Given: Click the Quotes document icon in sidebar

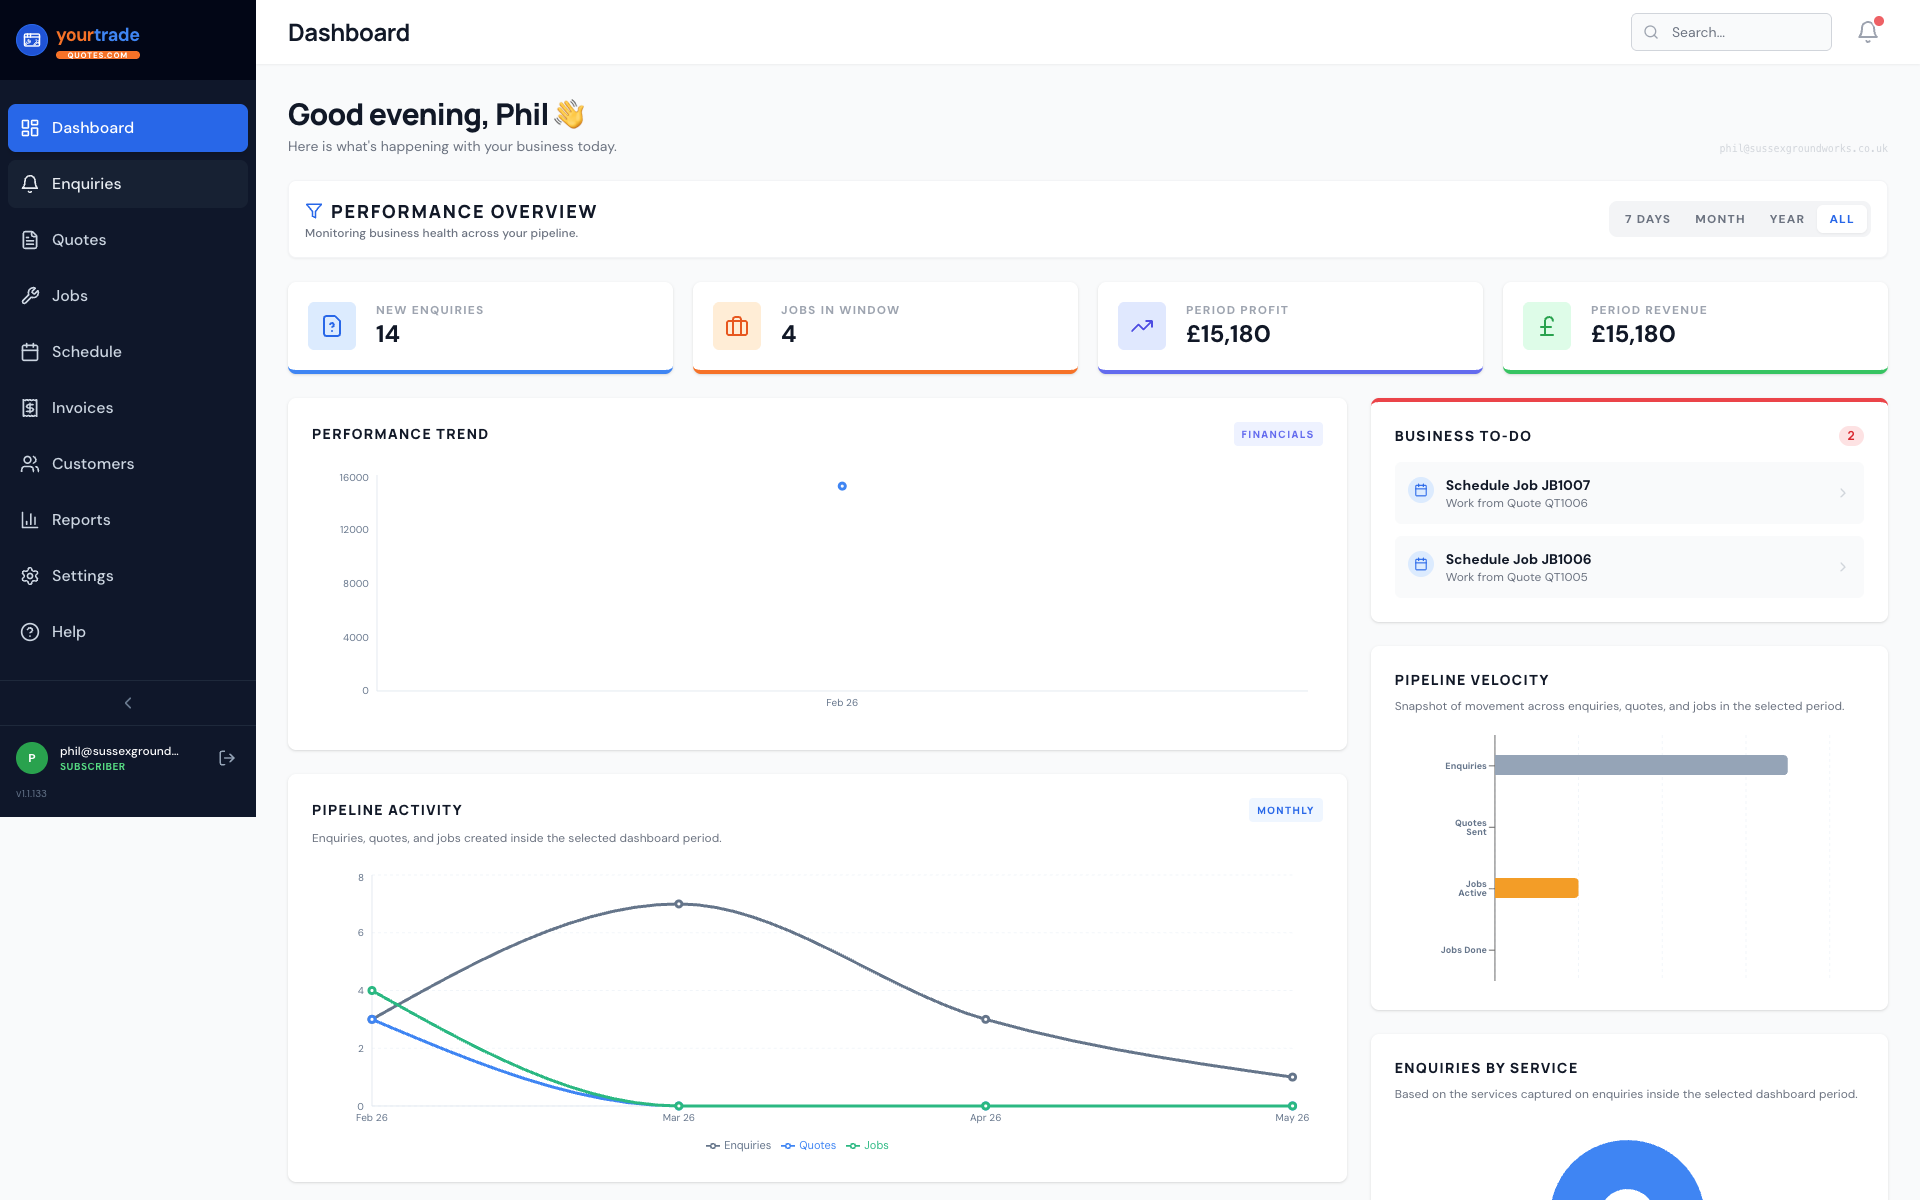Looking at the screenshot, I should 30,240.
